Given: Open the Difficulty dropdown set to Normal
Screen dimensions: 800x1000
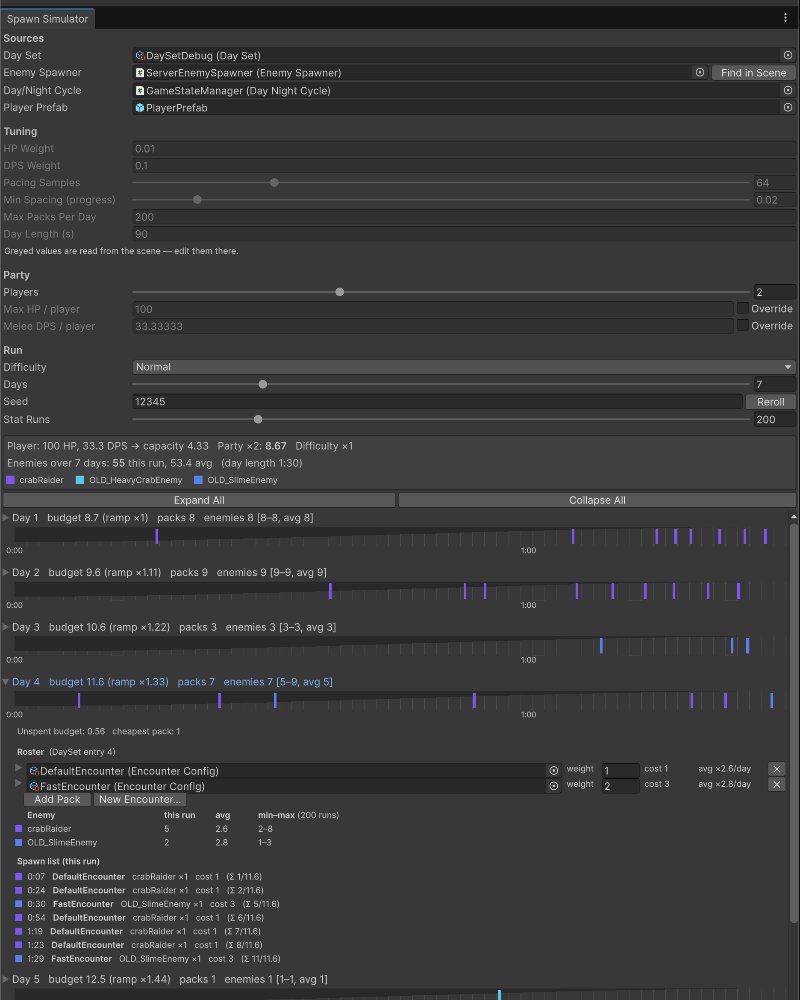Looking at the screenshot, I should pyautogui.click(x=464, y=367).
